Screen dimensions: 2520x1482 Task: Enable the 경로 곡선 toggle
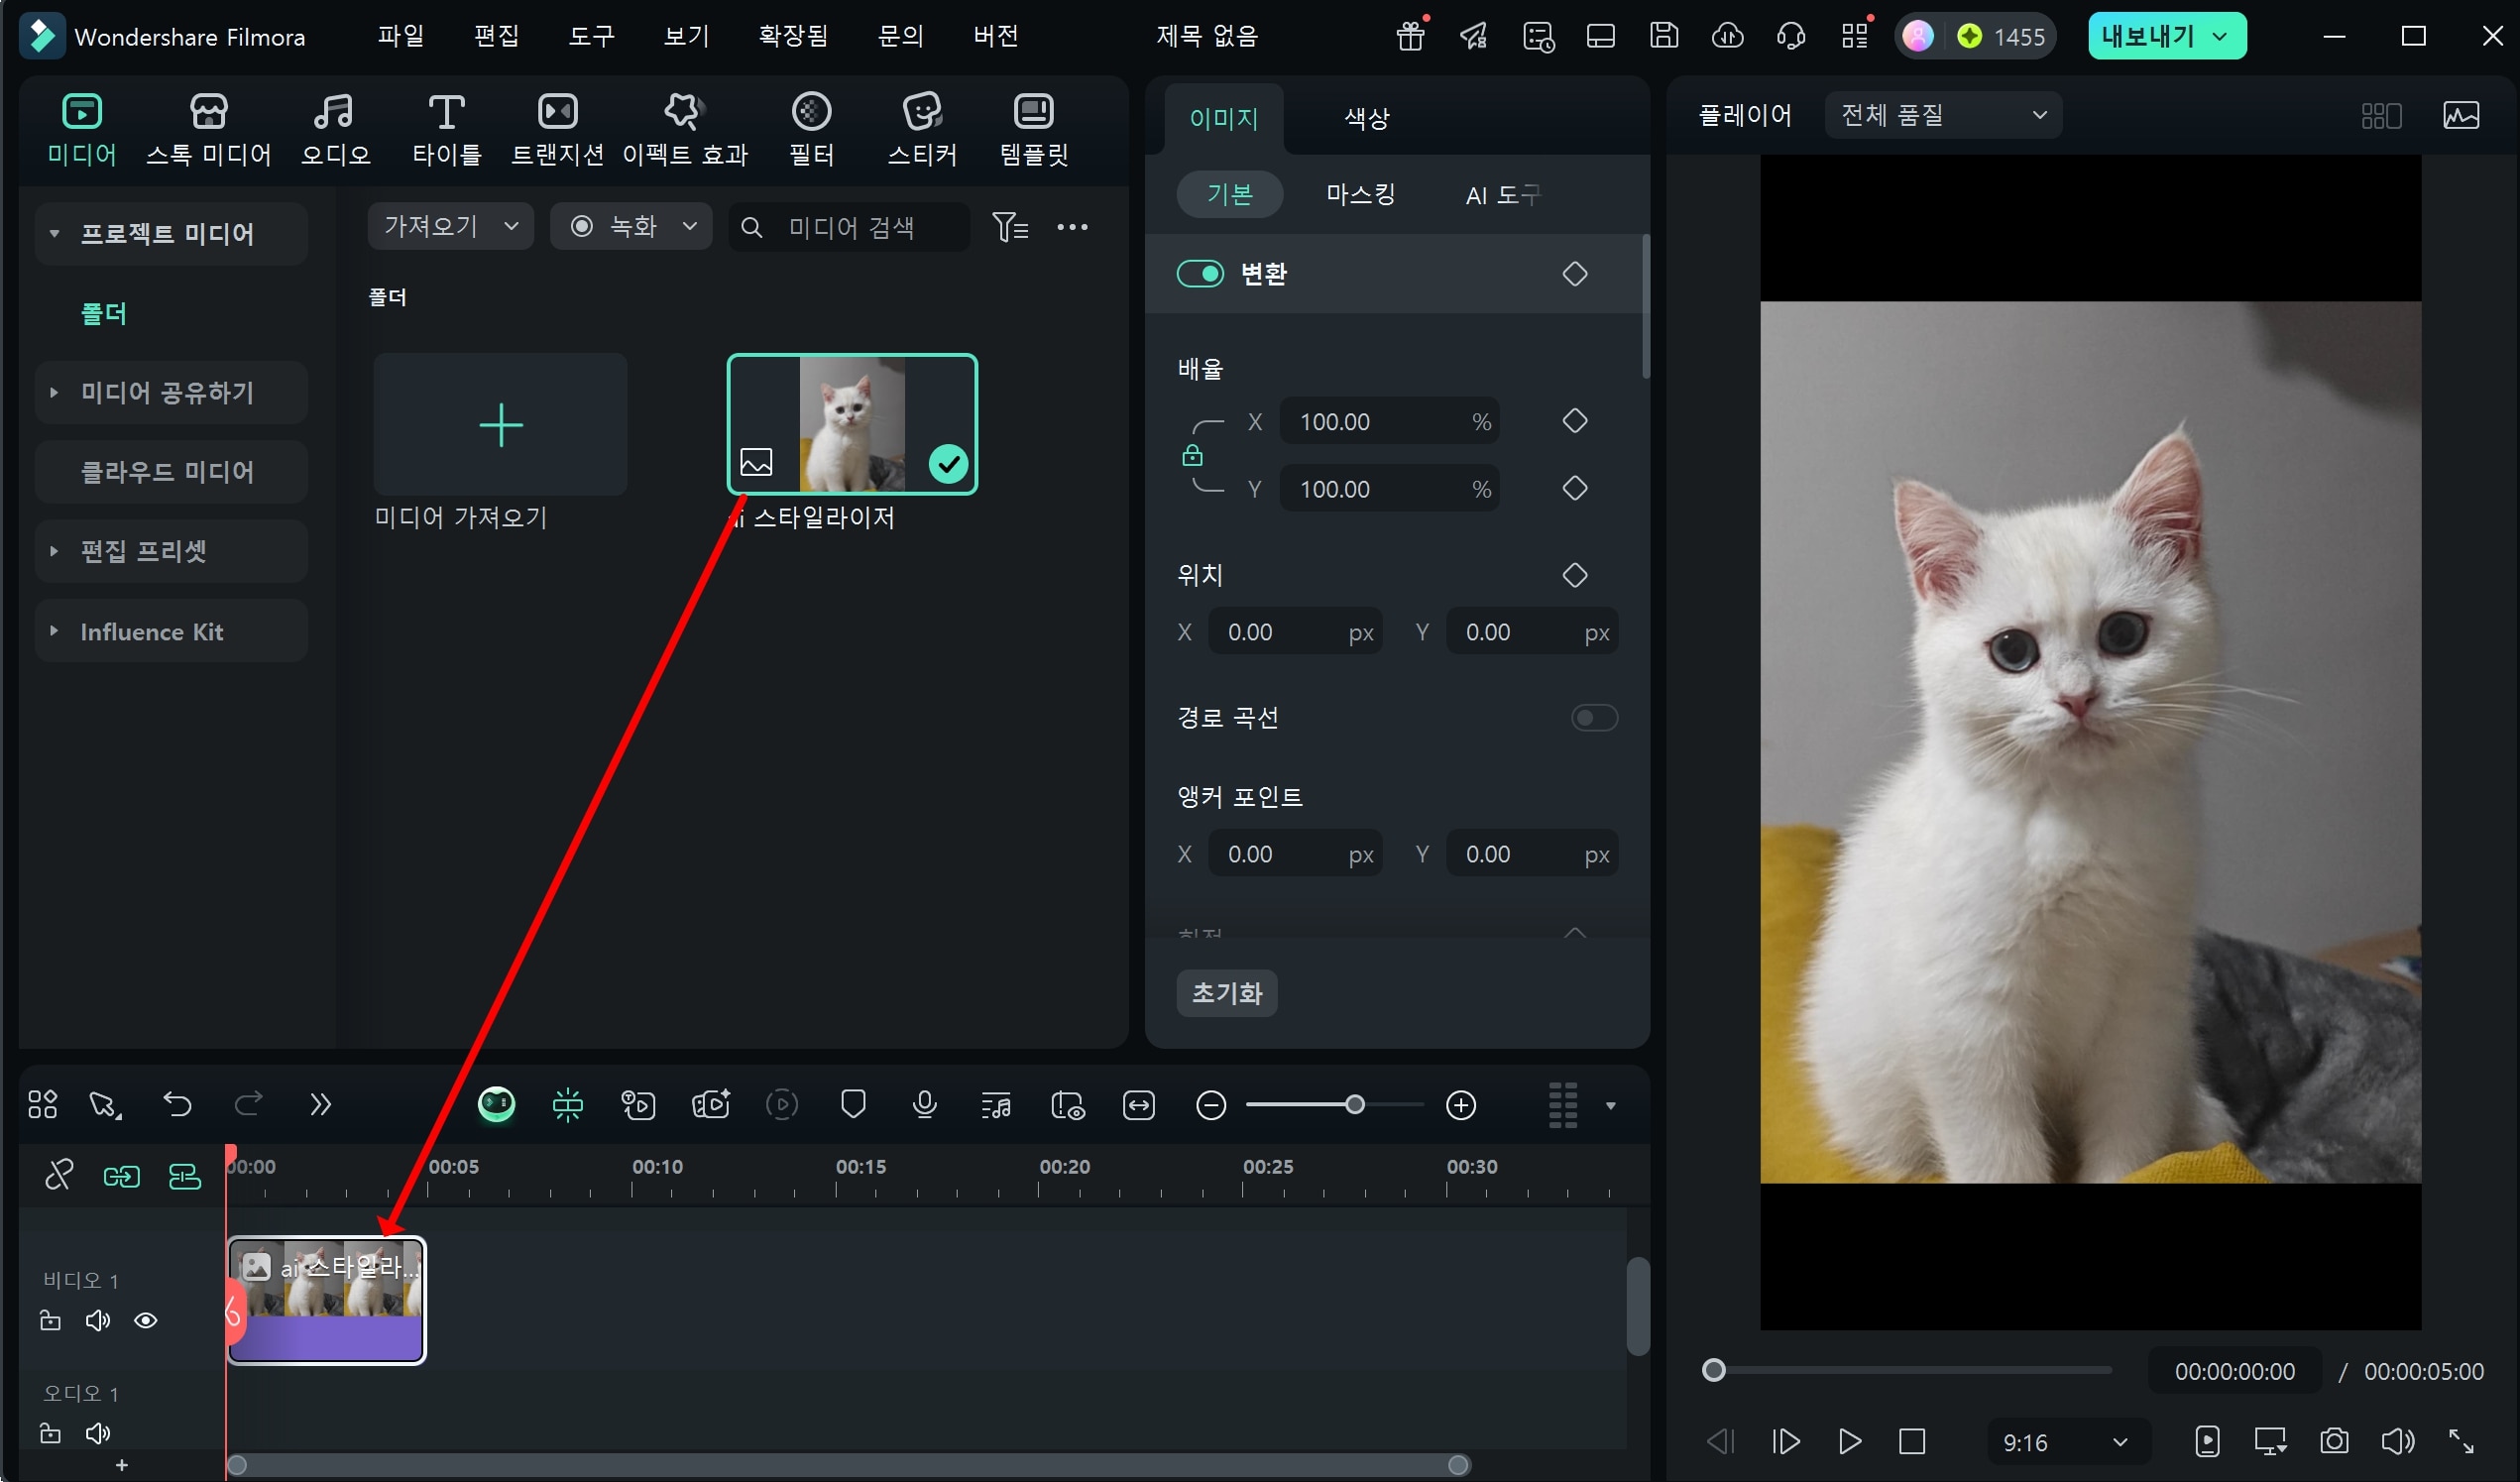click(1593, 718)
